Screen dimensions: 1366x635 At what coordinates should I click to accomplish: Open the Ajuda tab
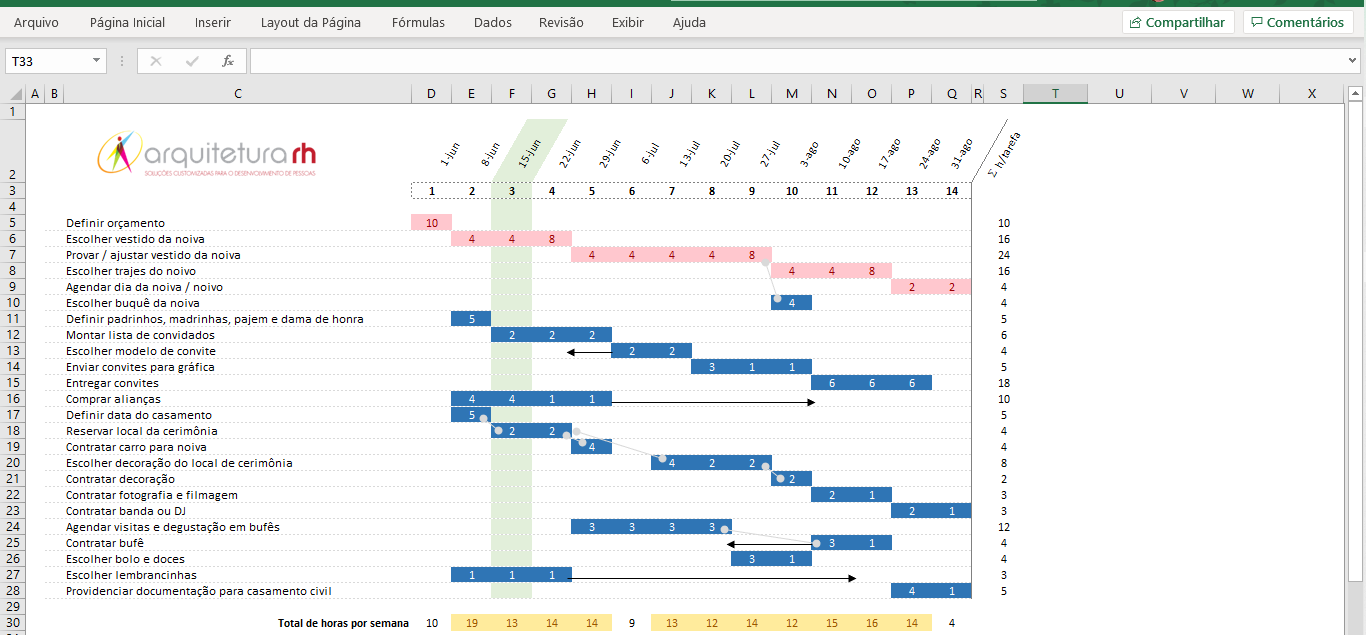(x=689, y=22)
